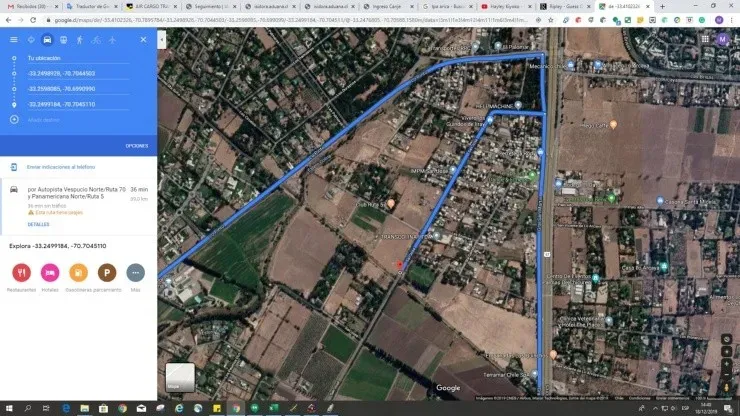Select flight travel mode icon
The width and height of the screenshot is (740, 416).
[112, 39]
